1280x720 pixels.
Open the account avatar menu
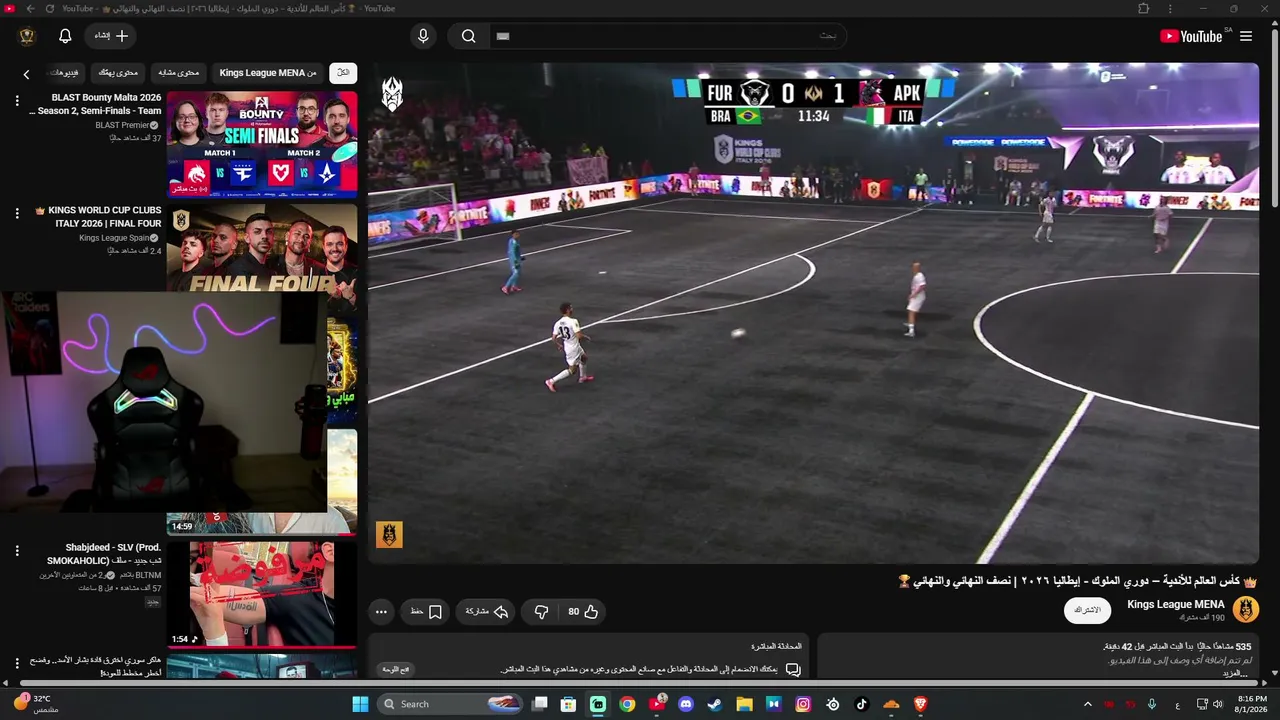pos(27,36)
